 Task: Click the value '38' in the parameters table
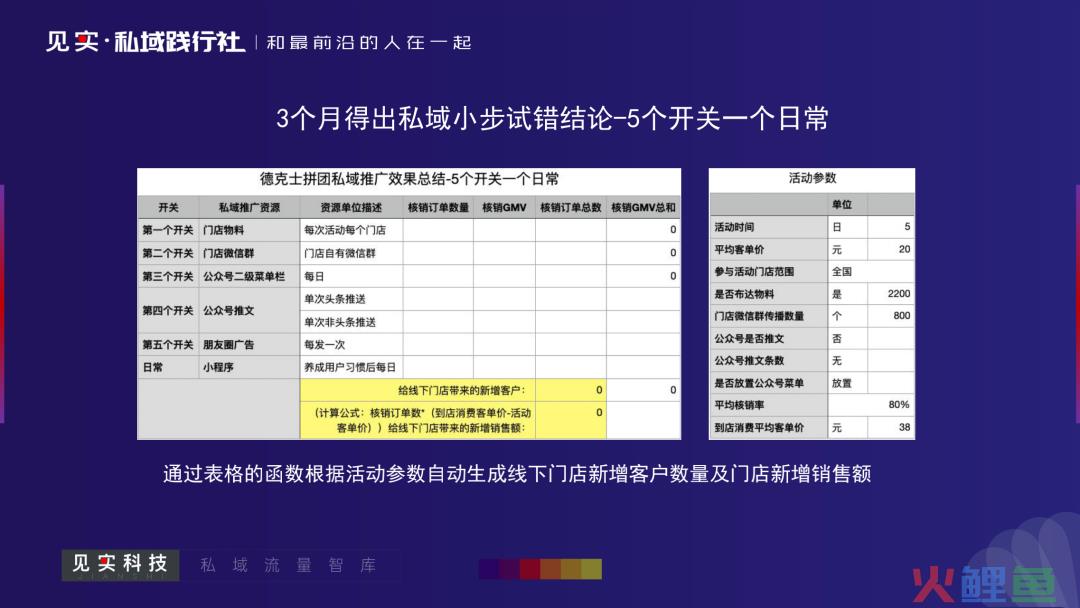891,428
